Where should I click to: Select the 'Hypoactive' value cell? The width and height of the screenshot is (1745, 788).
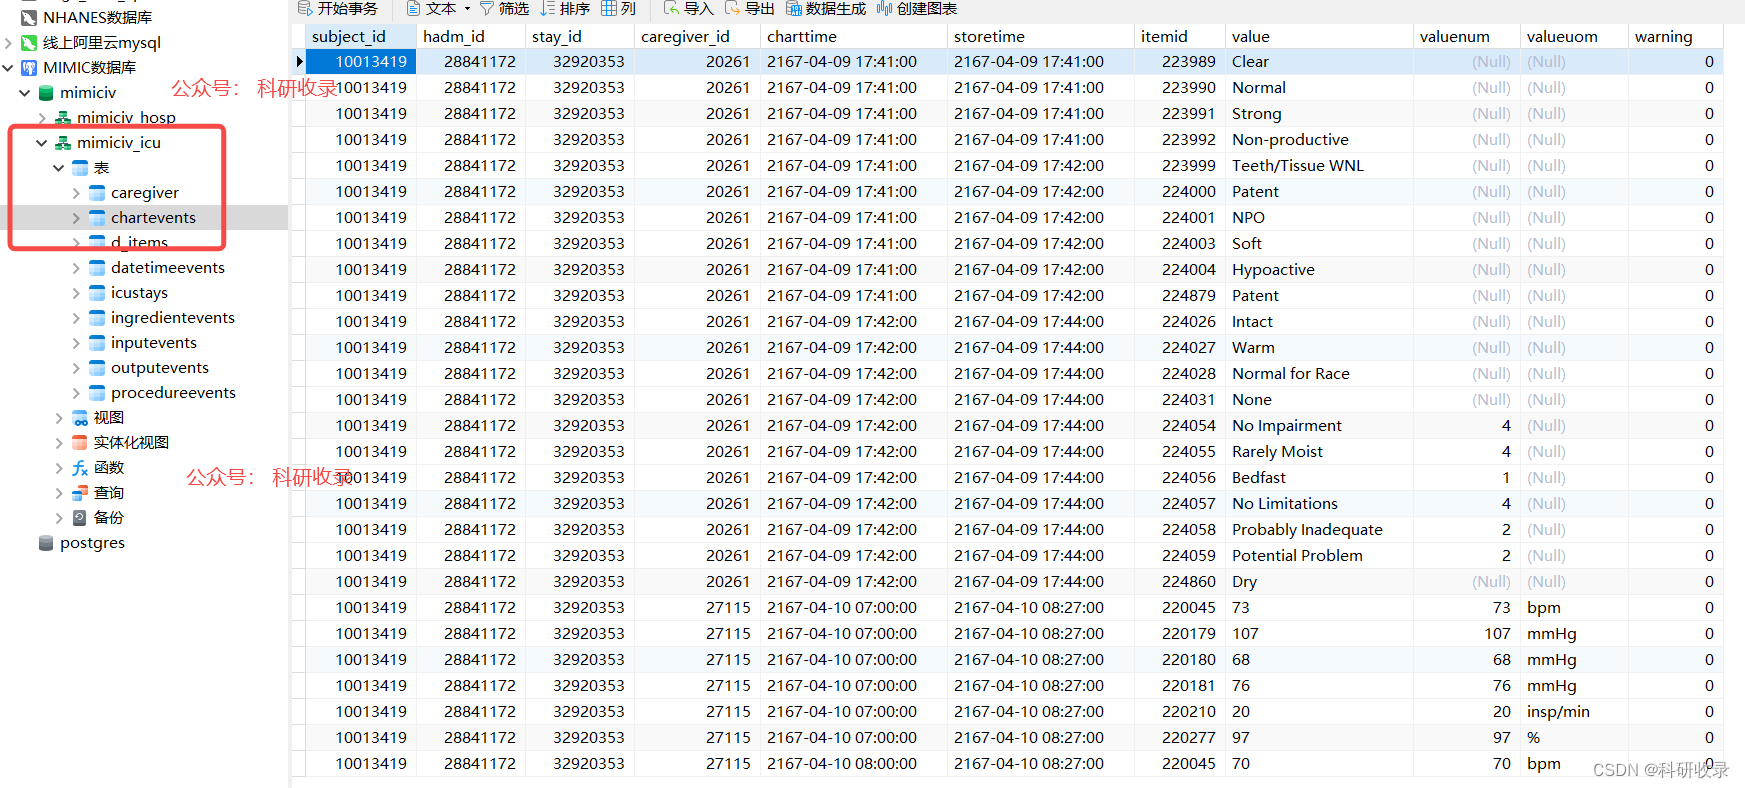point(1318,270)
